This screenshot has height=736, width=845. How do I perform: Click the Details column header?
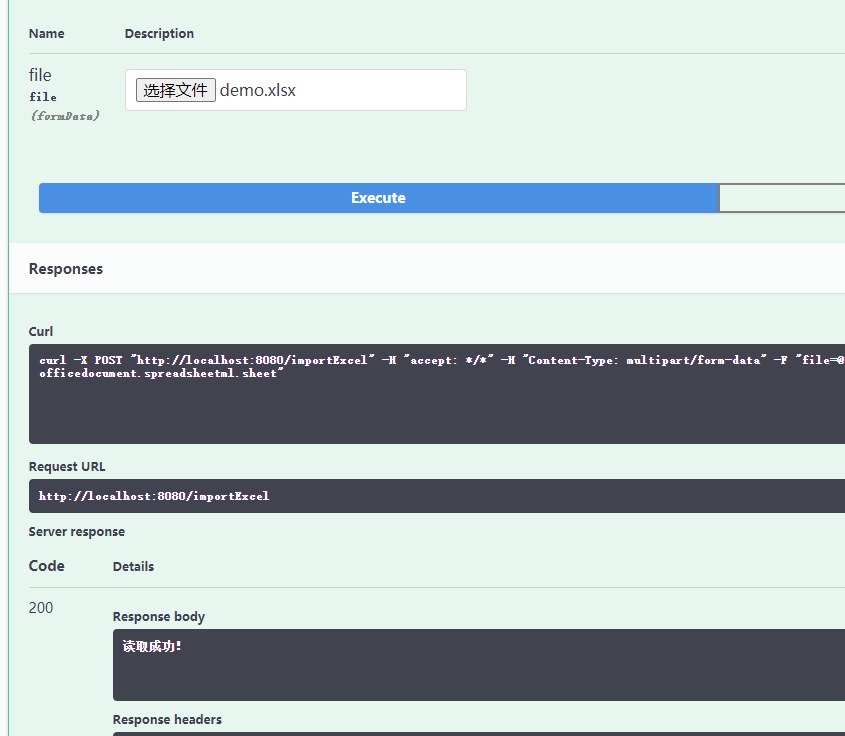[133, 566]
